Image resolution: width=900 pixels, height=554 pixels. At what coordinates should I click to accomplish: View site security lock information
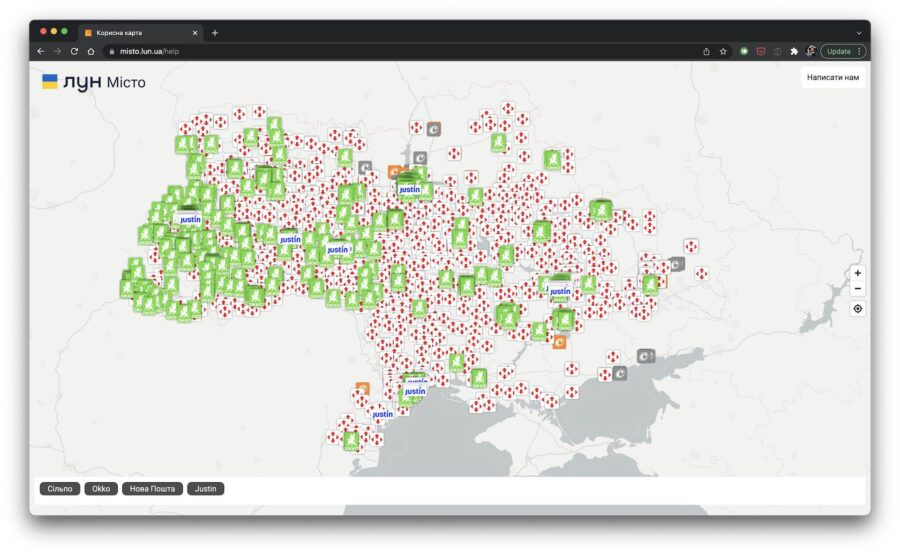pyautogui.click(x=111, y=51)
